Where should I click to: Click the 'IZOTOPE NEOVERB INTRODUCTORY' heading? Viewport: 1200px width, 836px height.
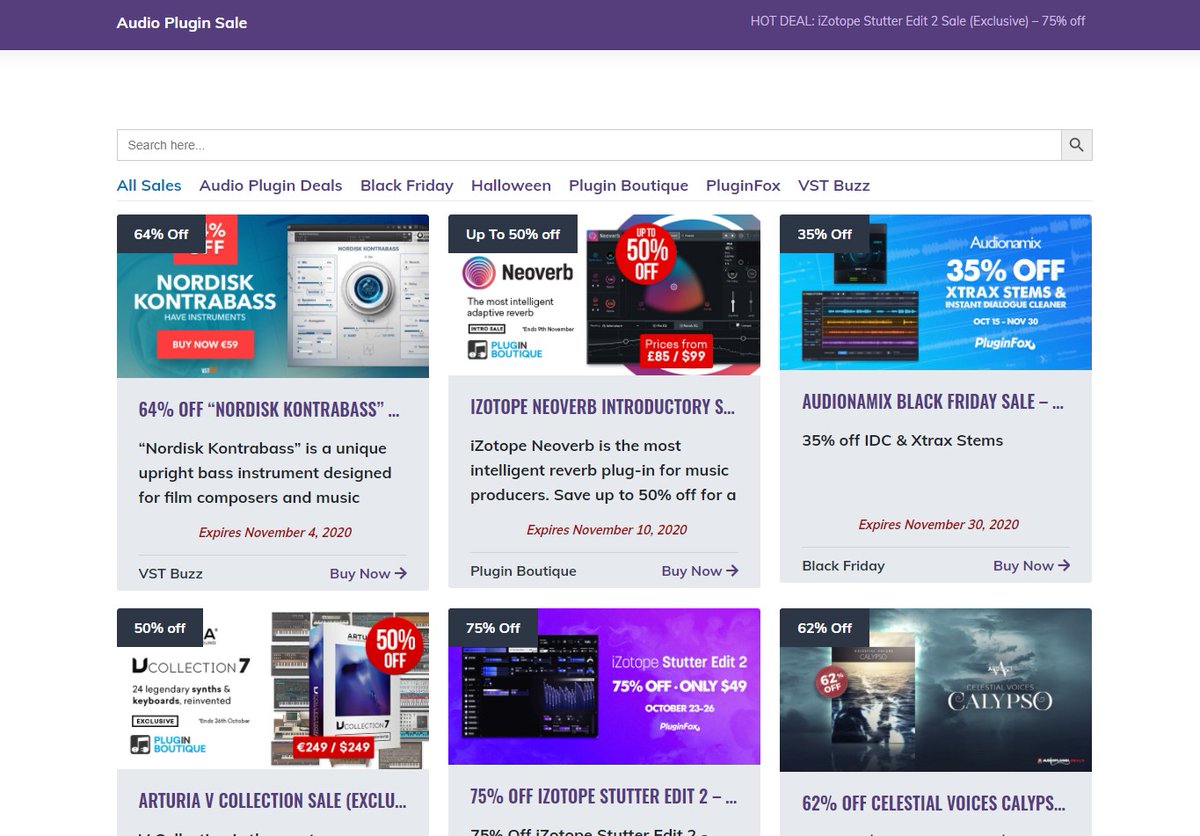[602, 406]
